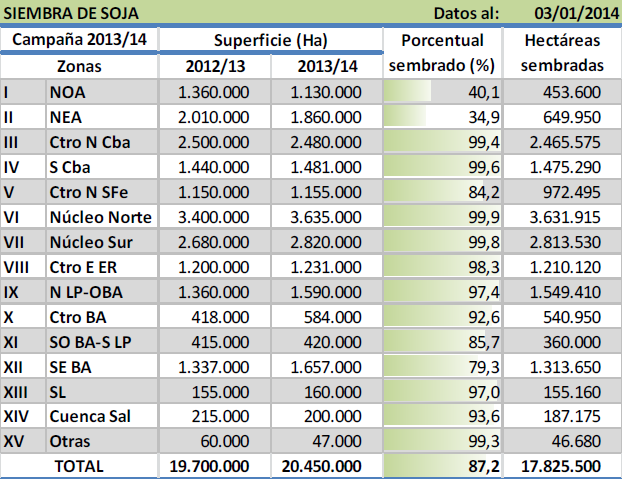Select the Superficie (Ha) column header
The height and width of the screenshot is (479, 622).
click(x=270, y=40)
